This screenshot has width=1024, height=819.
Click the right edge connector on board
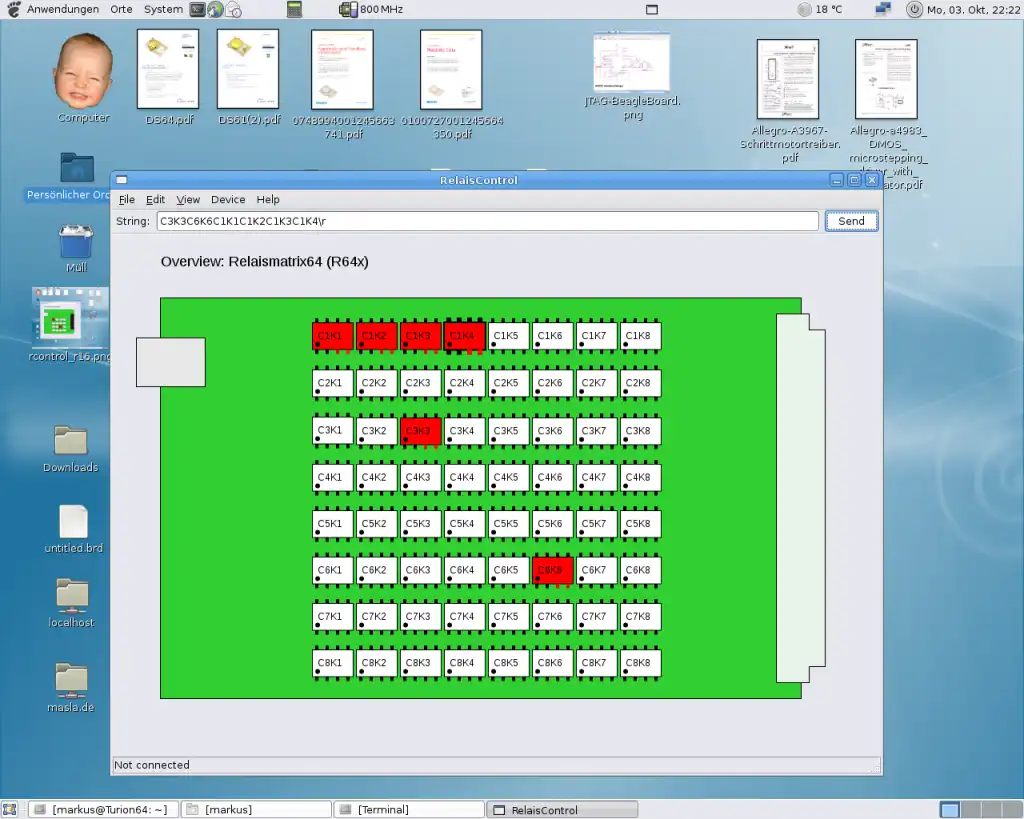pyautogui.click(x=801, y=498)
